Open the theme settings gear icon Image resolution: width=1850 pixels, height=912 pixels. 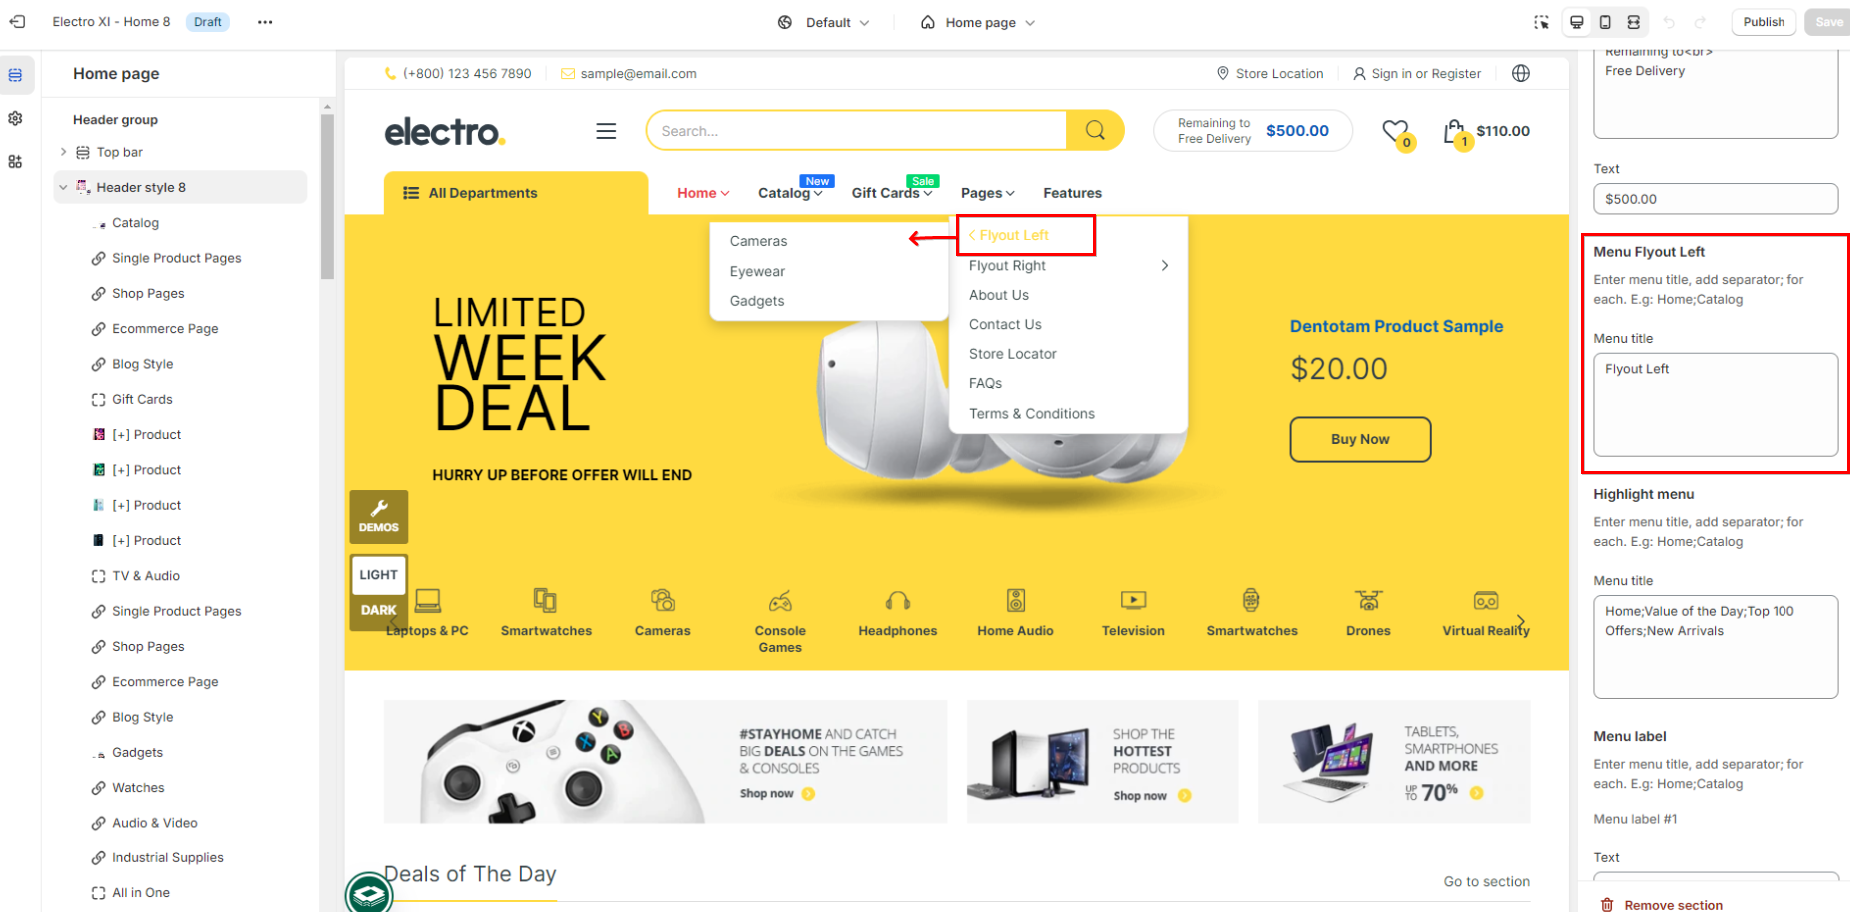15,118
